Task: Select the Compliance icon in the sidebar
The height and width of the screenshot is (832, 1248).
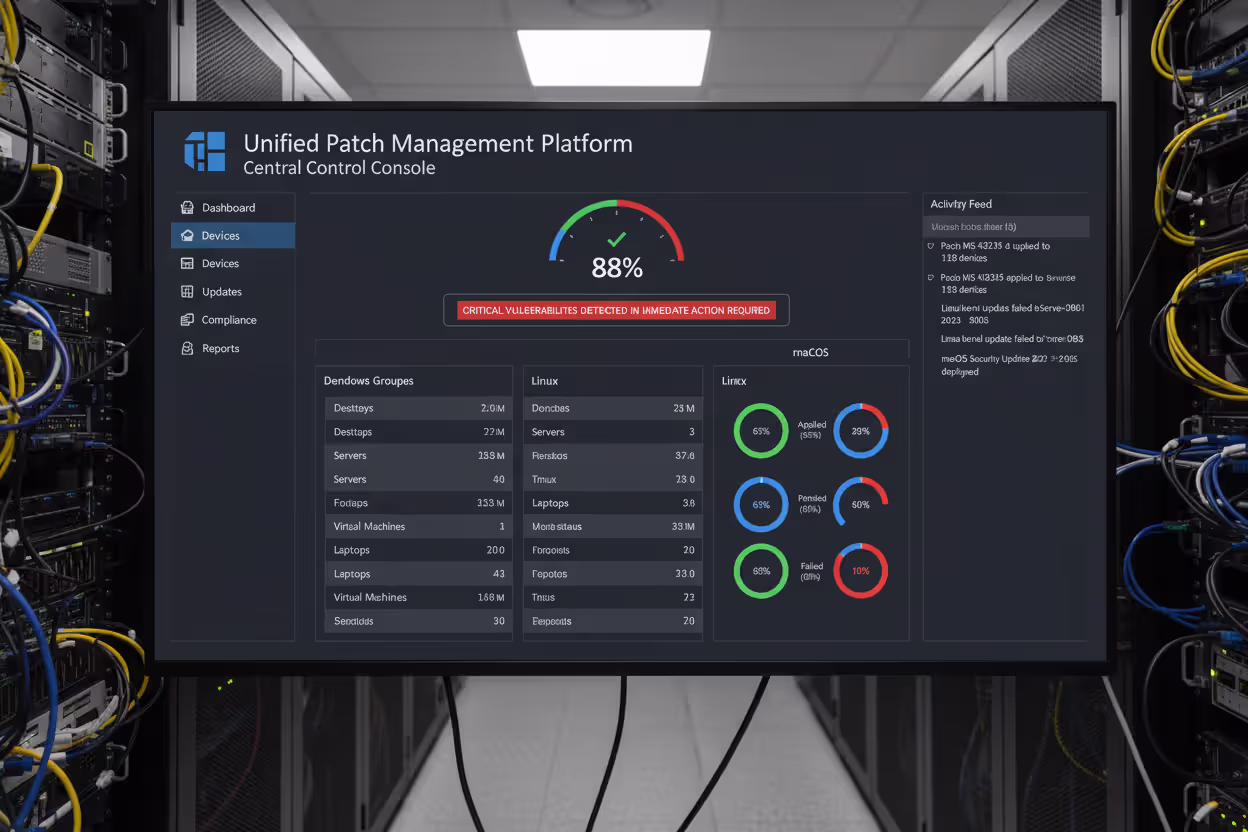Action: click(187, 319)
